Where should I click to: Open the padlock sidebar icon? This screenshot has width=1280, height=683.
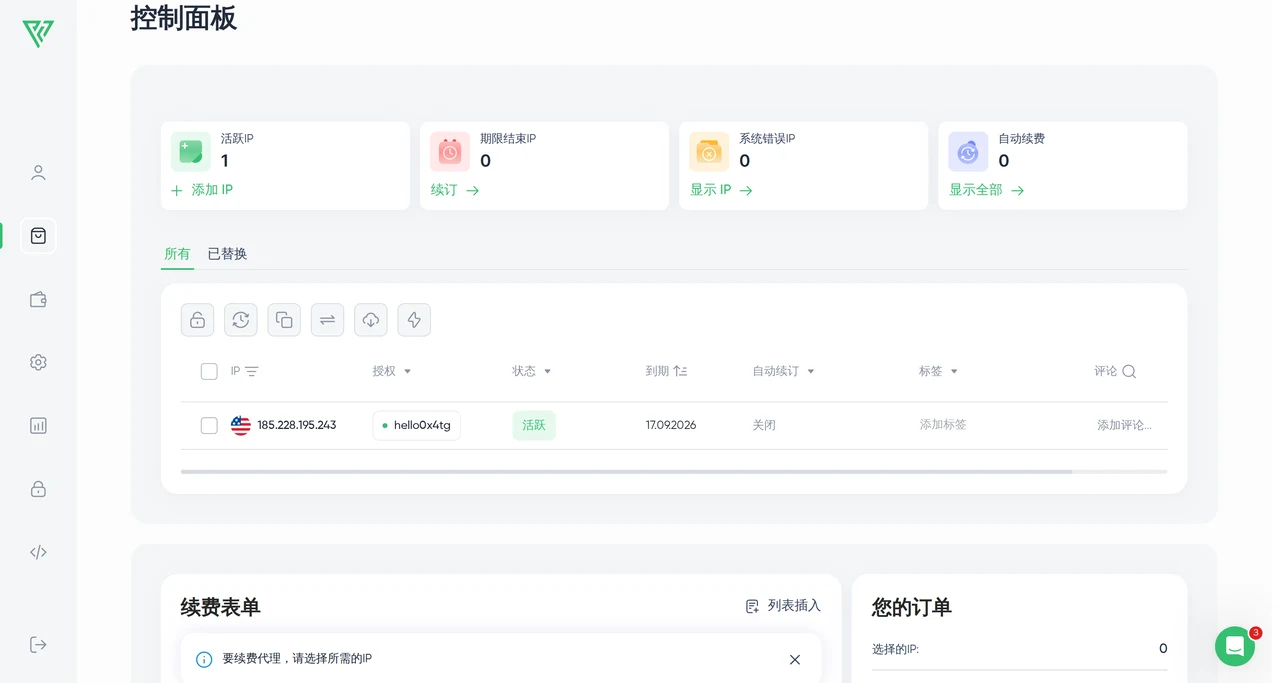pos(38,489)
